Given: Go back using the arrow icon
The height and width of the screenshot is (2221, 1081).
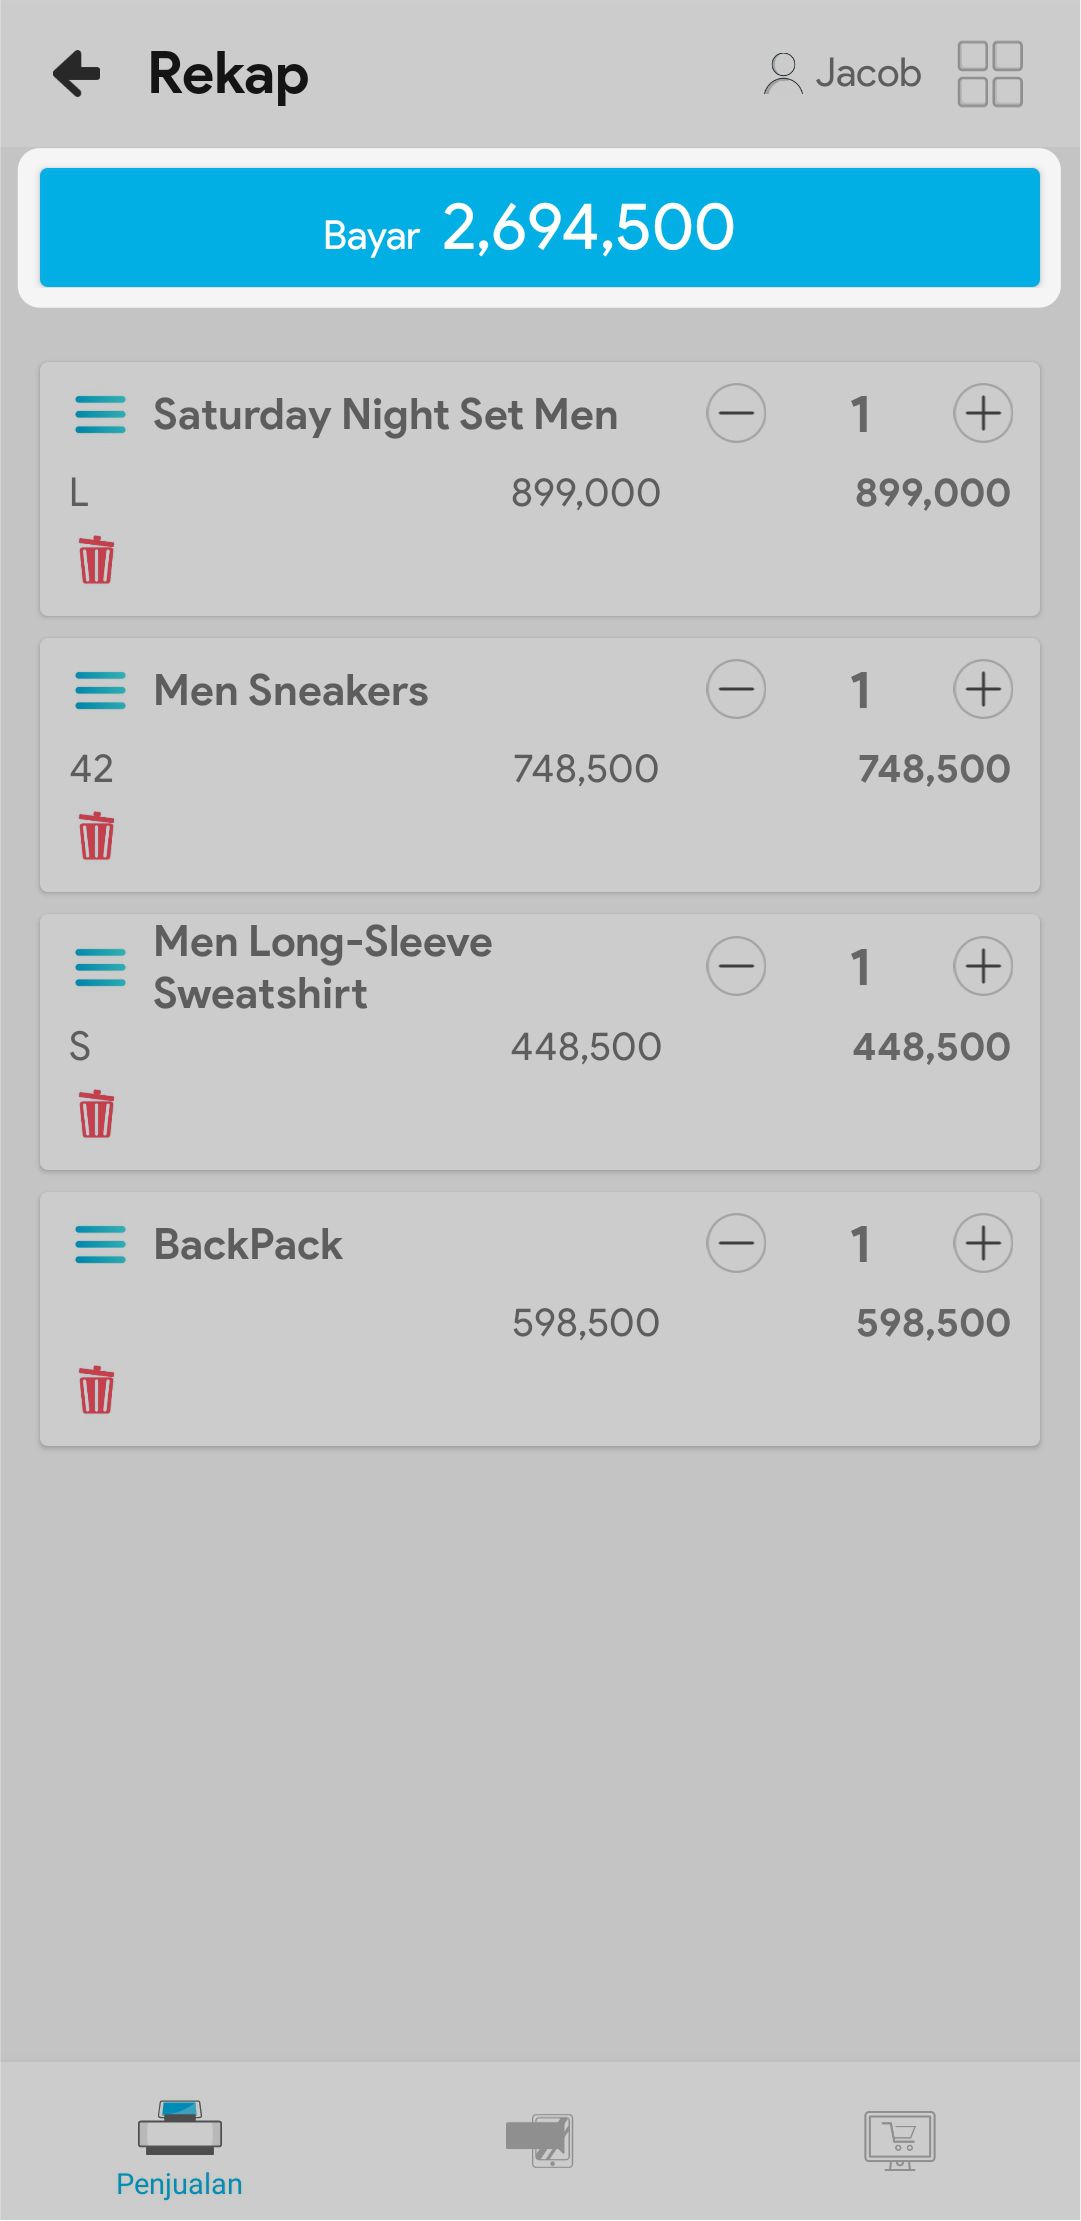Looking at the screenshot, I should [x=78, y=74].
